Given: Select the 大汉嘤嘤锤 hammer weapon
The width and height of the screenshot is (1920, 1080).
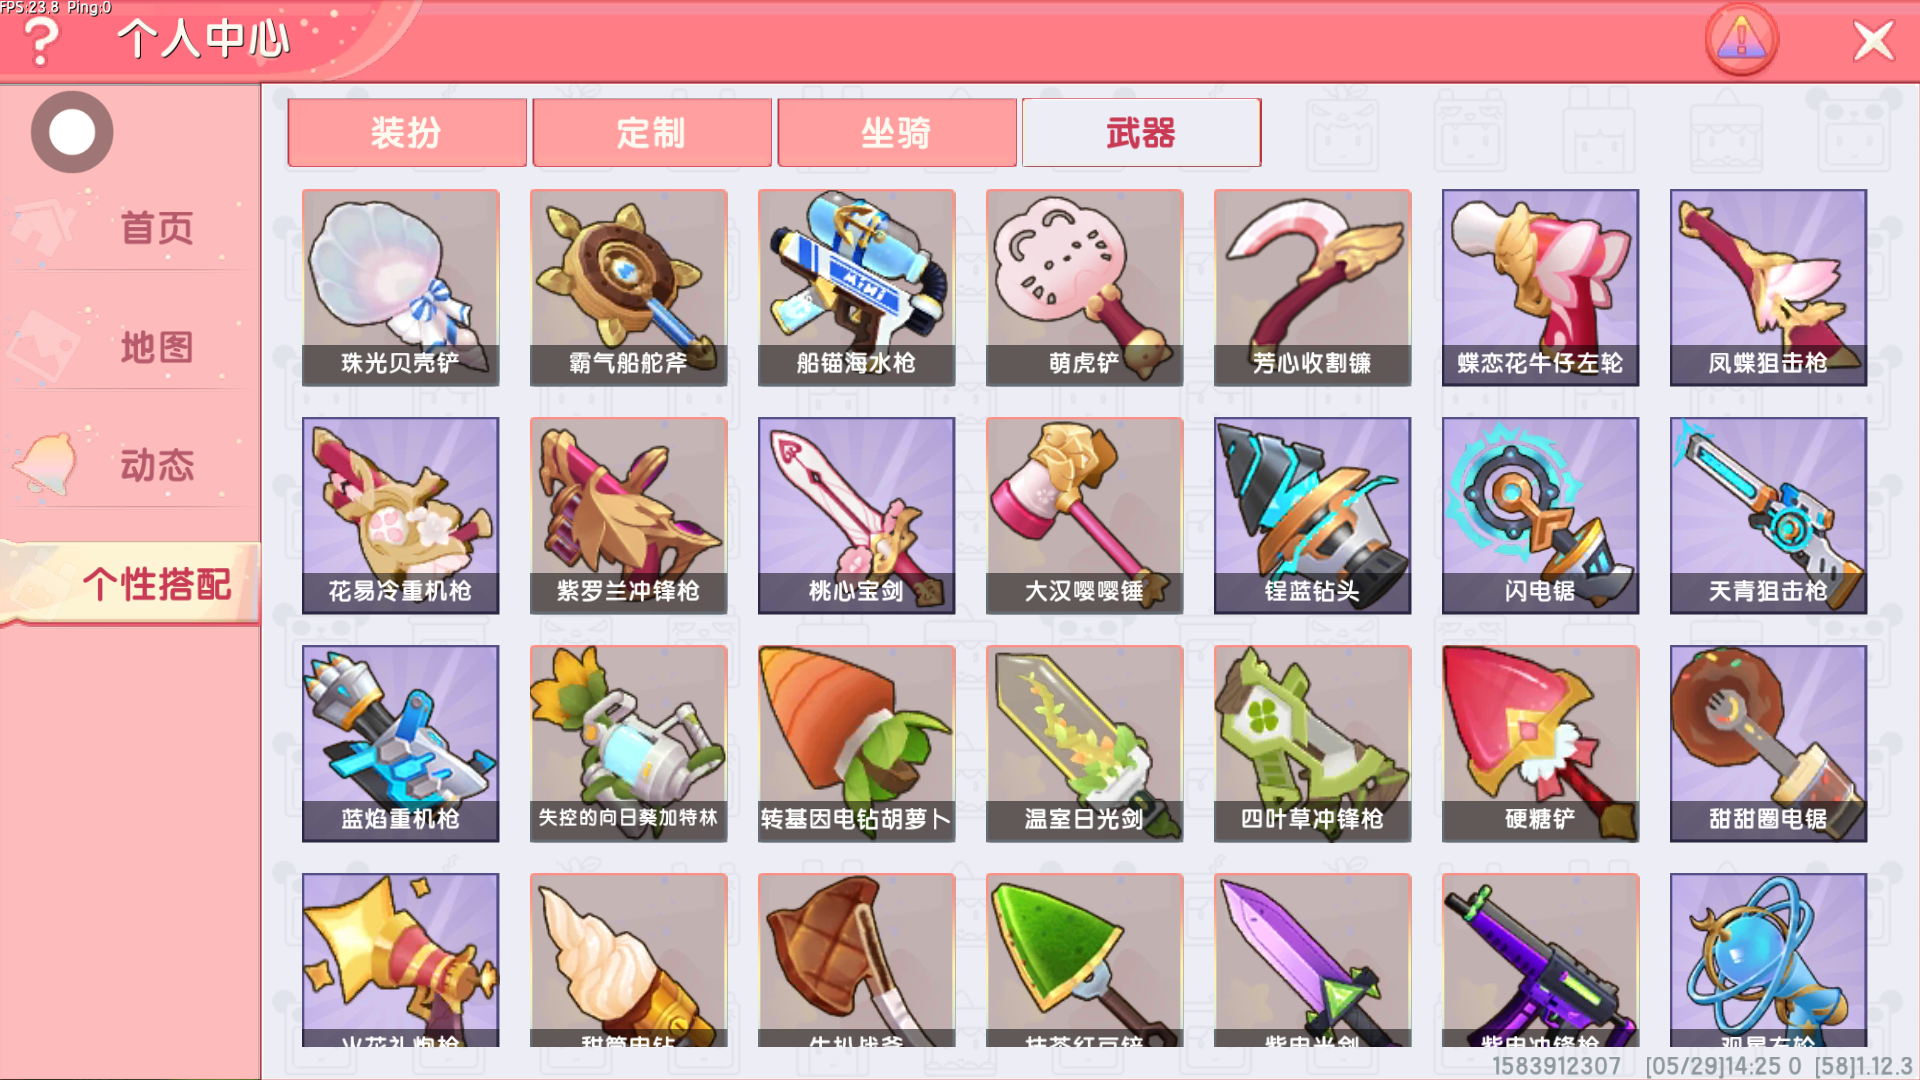Looking at the screenshot, I should point(1084,515).
